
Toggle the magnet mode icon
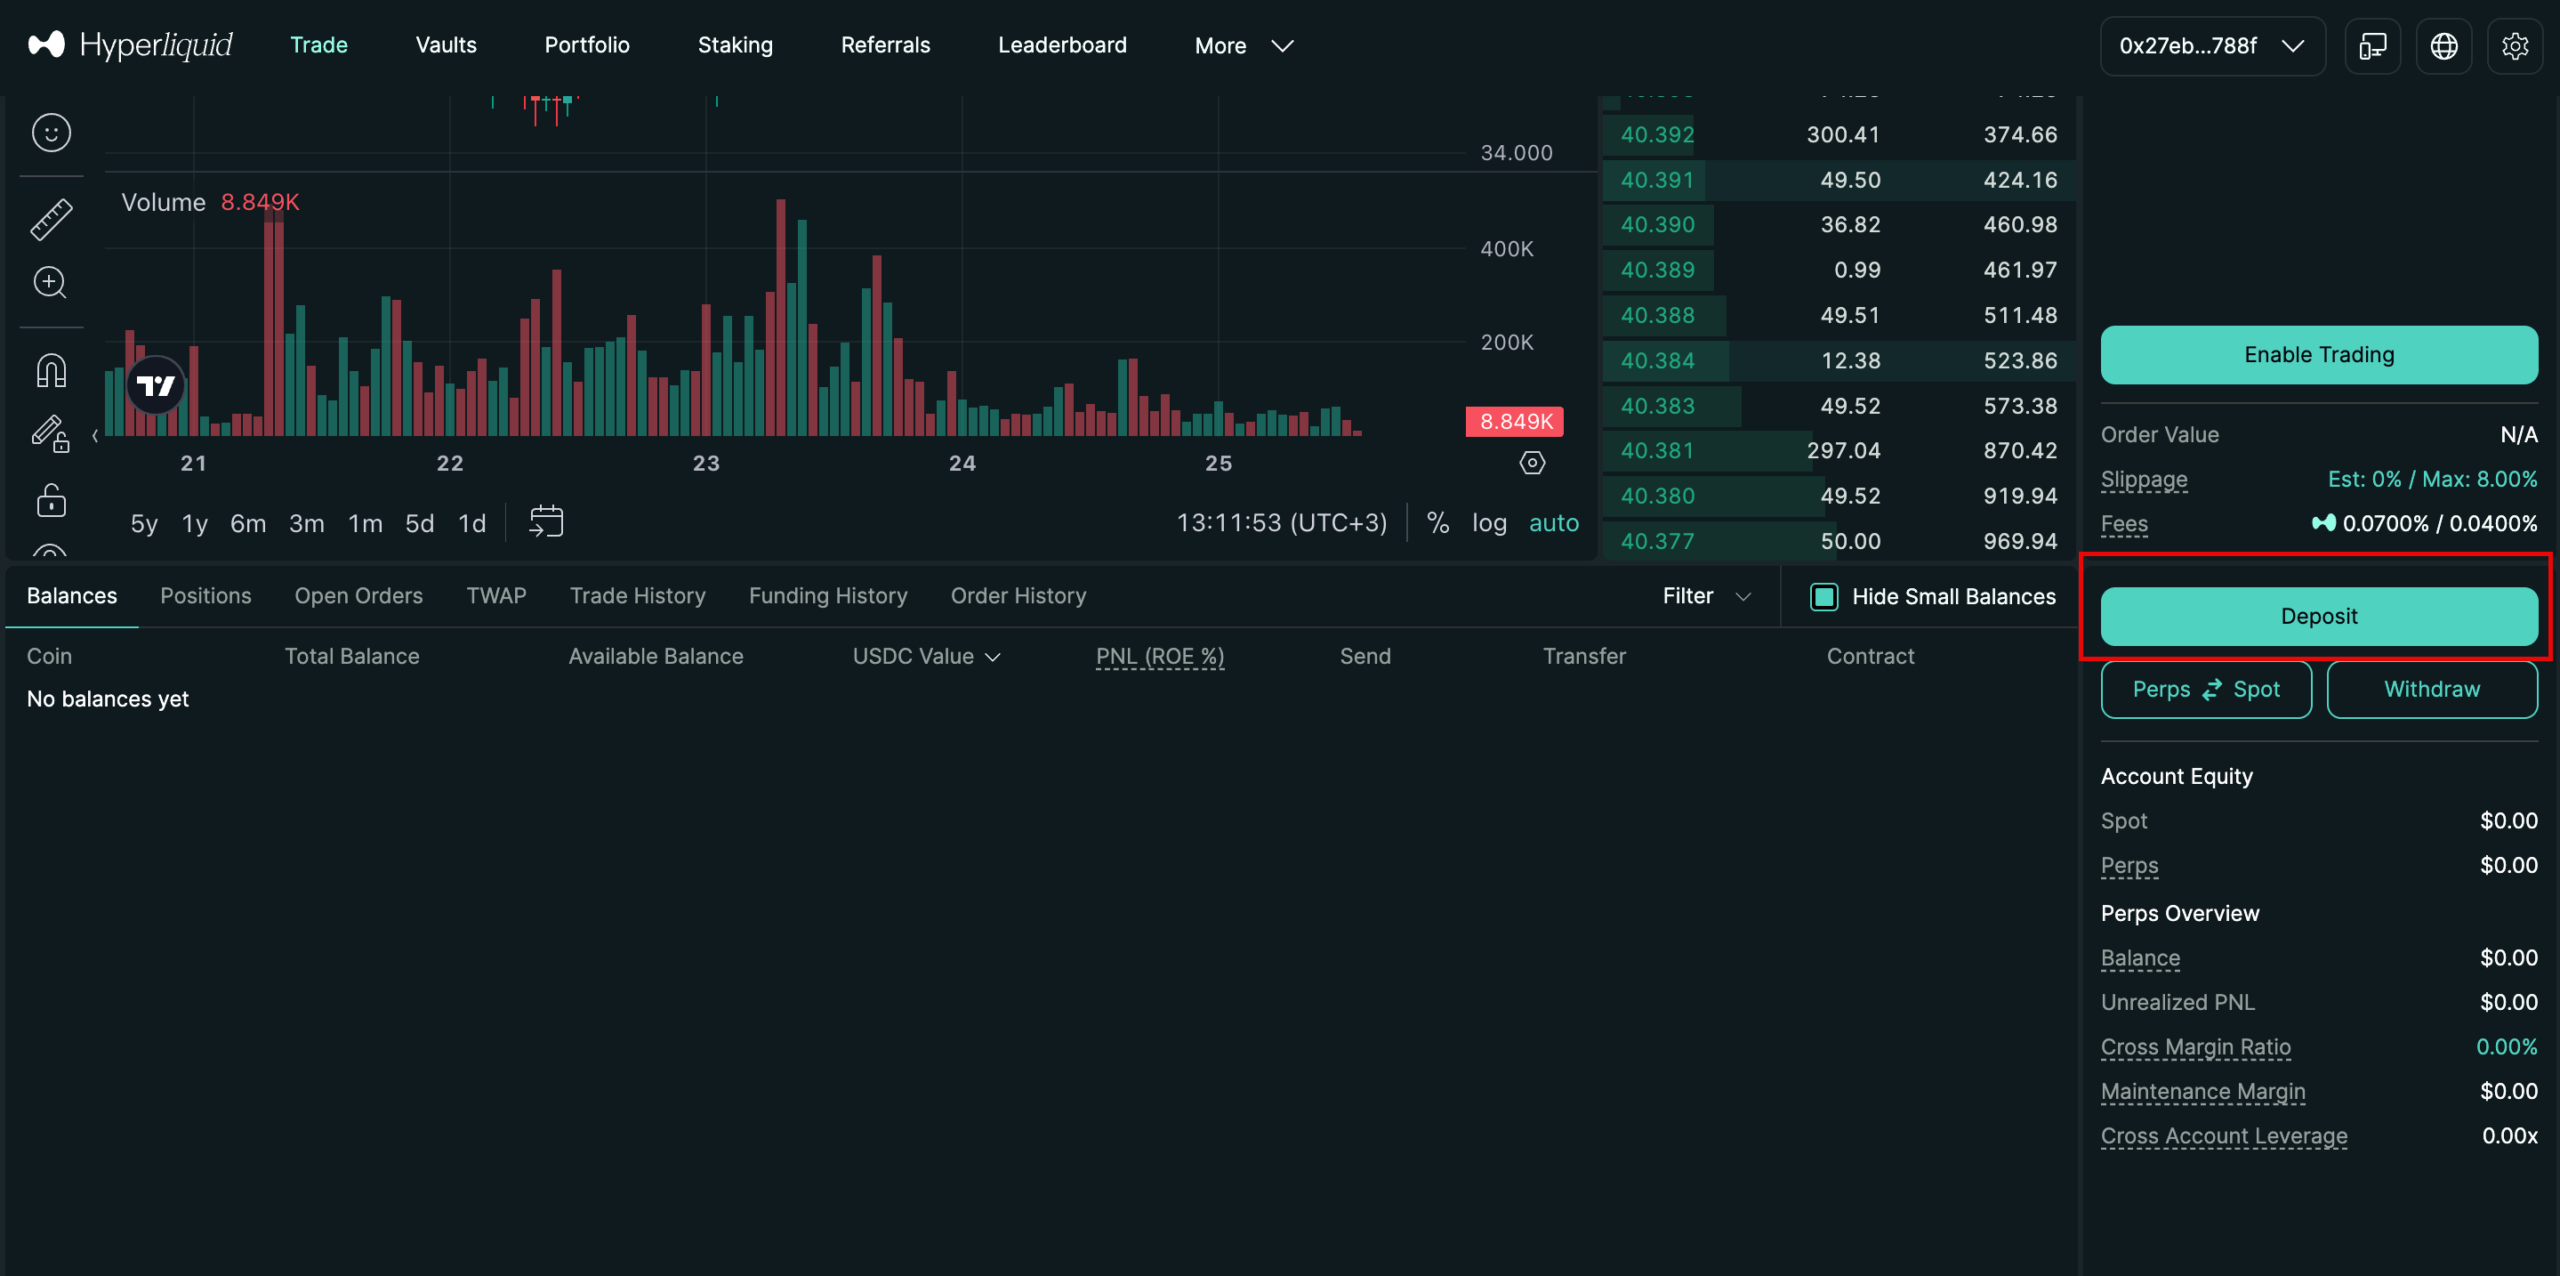(51, 371)
